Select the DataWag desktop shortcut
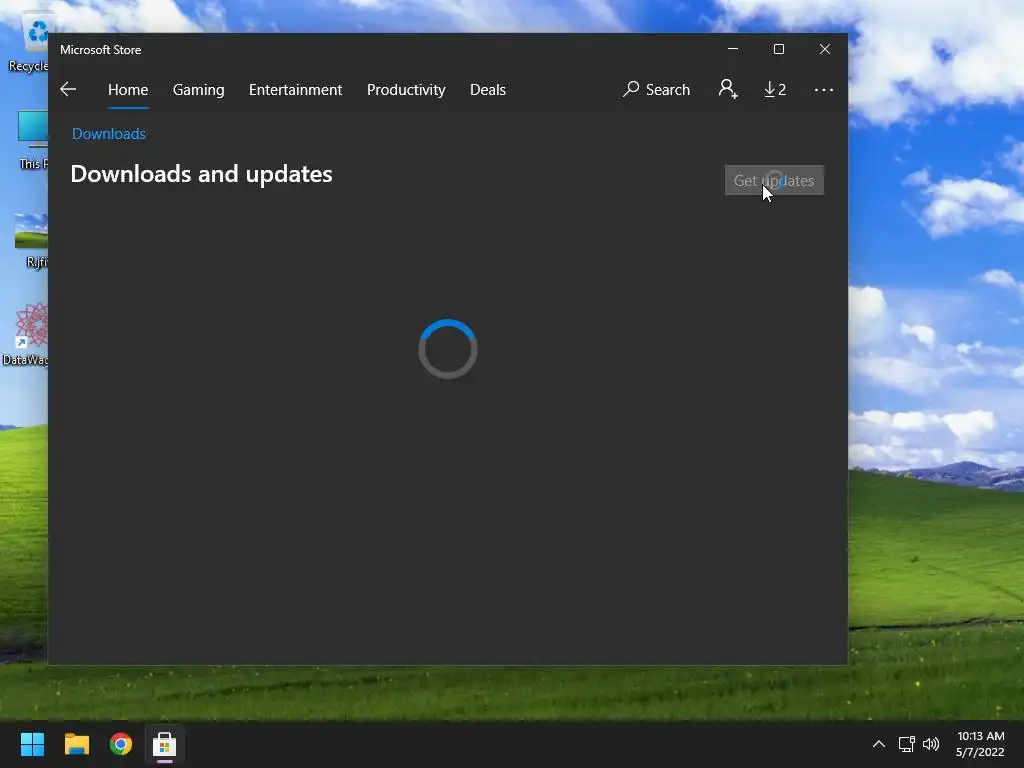This screenshot has height=768, width=1024. (x=26, y=334)
